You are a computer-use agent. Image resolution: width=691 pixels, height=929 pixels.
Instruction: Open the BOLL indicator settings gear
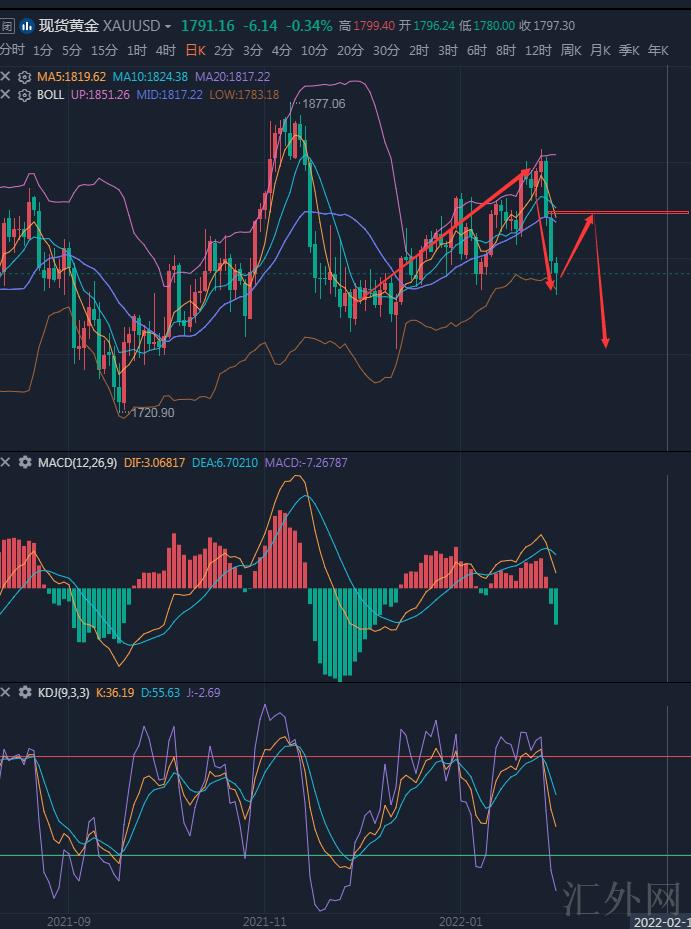click(x=24, y=95)
